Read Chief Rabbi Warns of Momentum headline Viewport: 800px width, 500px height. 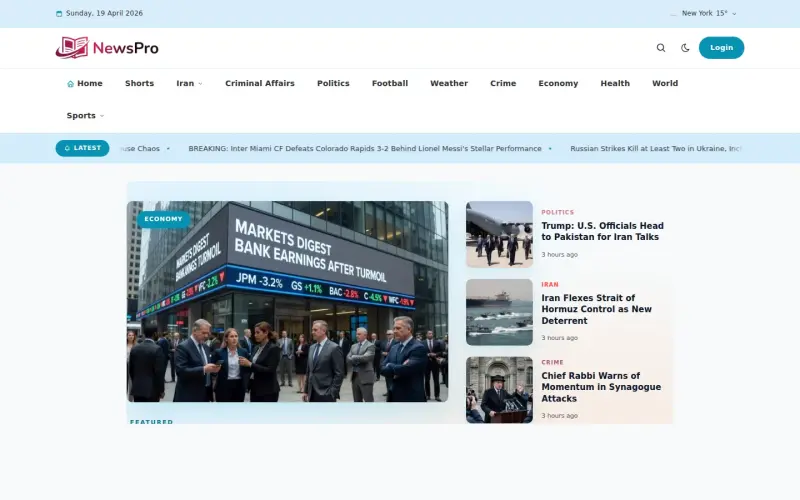(601, 387)
